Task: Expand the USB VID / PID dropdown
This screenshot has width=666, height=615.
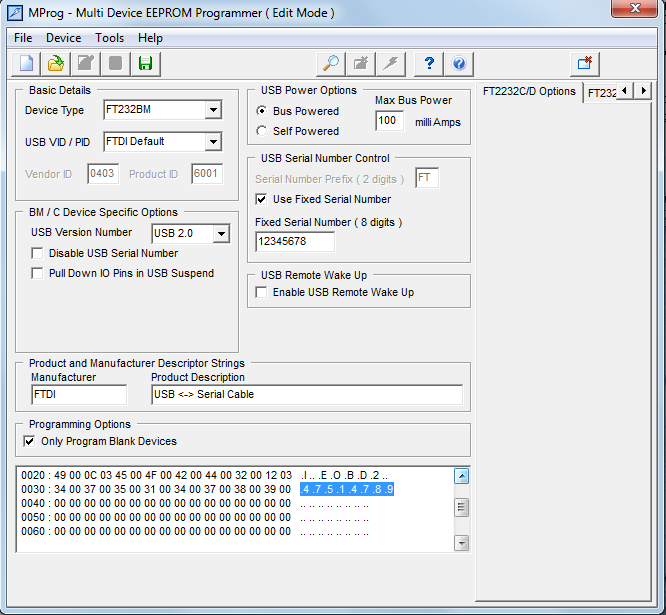Action: [x=213, y=142]
